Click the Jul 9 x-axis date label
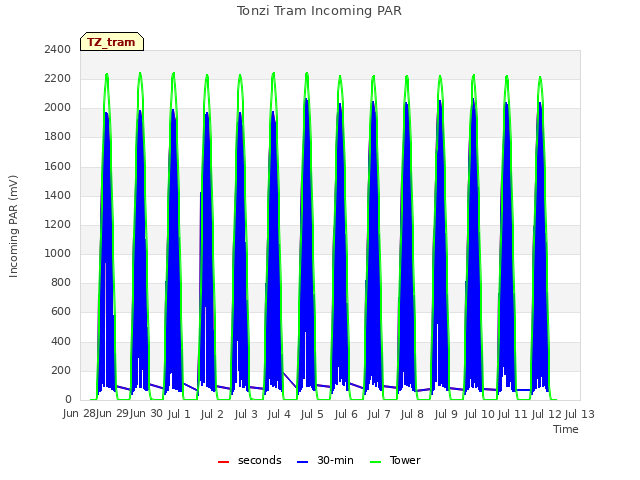This screenshot has height=480, width=640. coord(446,415)
